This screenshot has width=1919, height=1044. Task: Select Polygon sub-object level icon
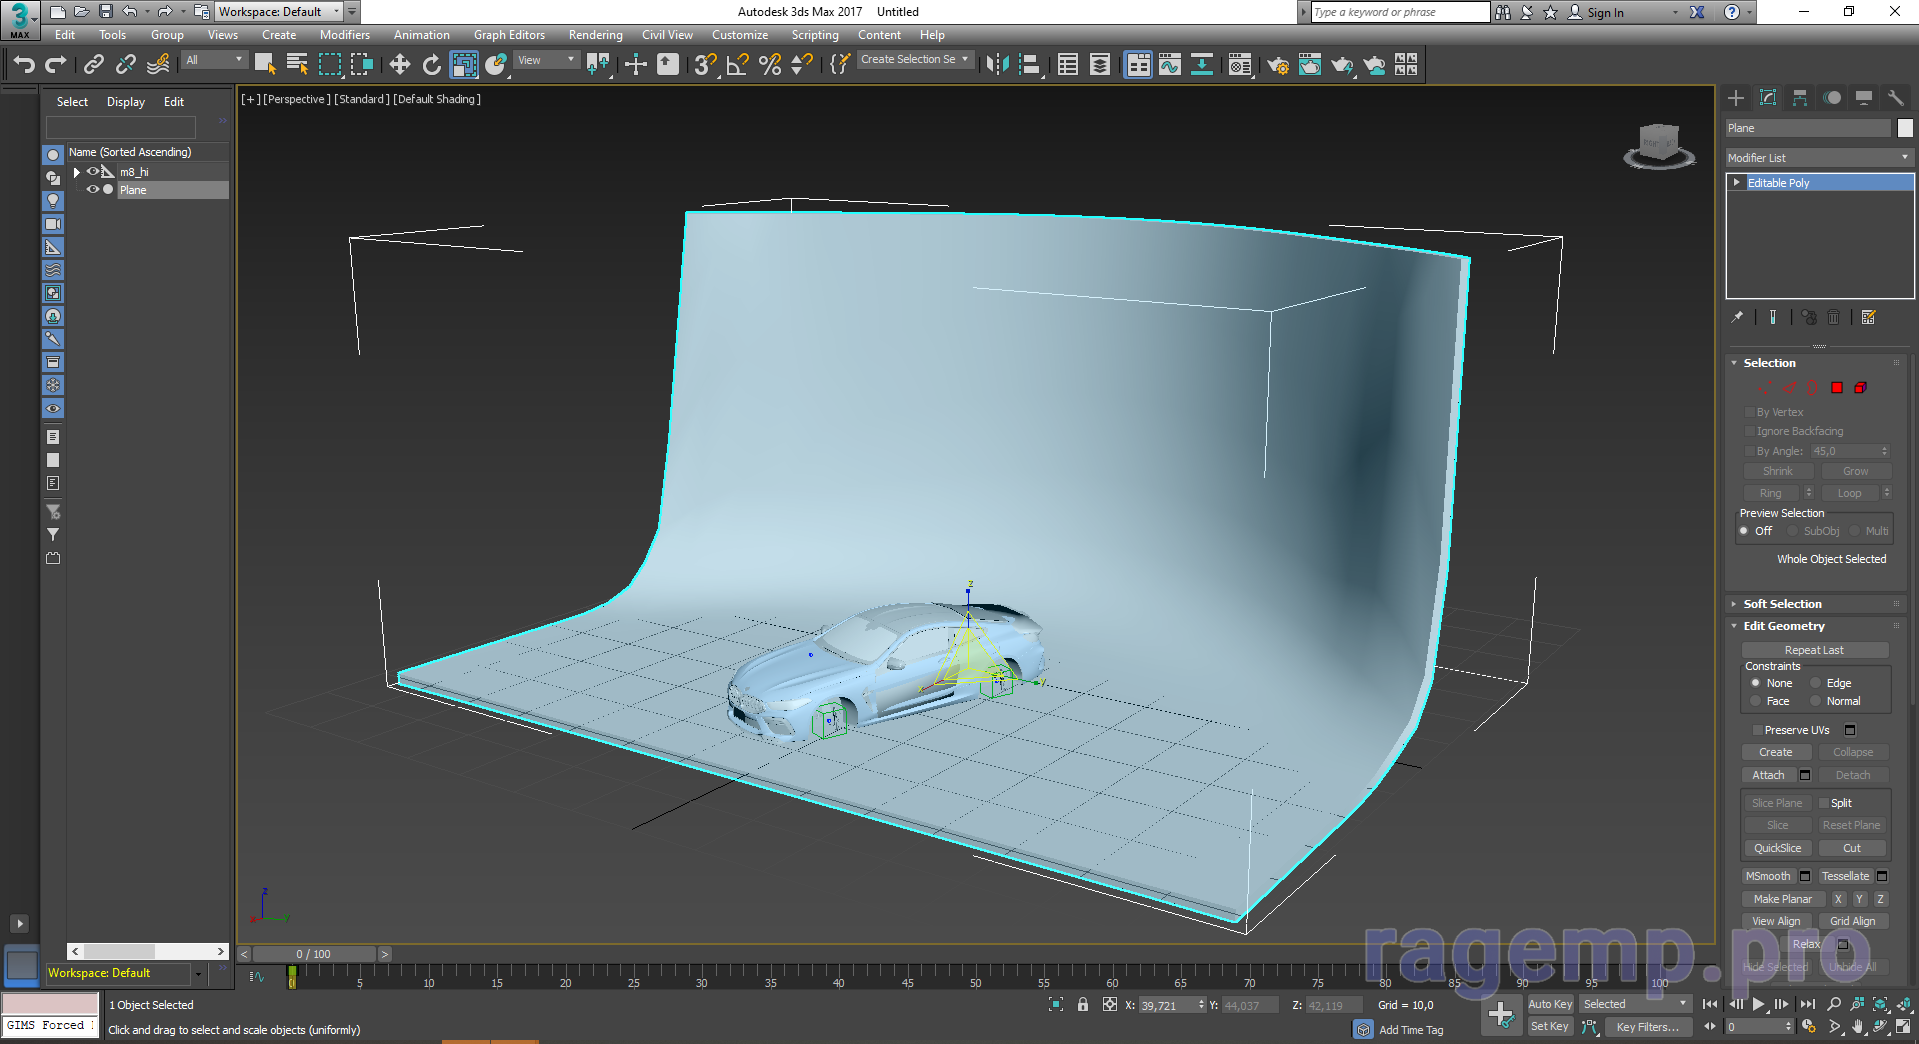(1837, 388)
